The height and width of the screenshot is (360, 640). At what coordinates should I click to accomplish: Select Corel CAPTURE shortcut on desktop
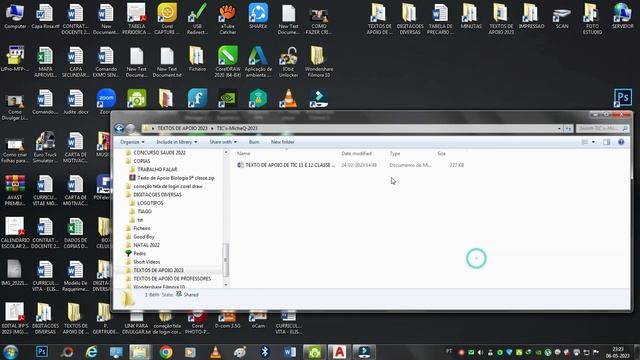point(167,19)
